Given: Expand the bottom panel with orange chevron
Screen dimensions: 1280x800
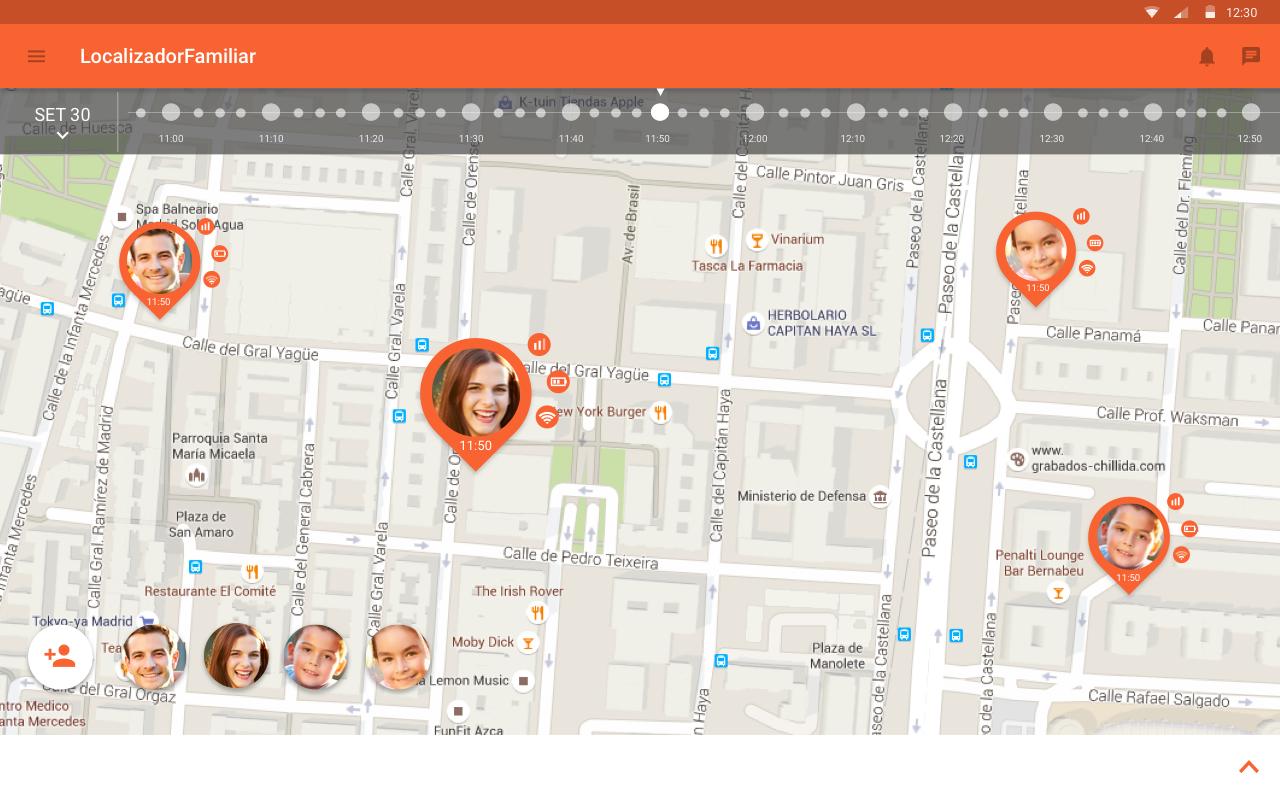Looking at the screenshot, I should (x=1249, y=767).
